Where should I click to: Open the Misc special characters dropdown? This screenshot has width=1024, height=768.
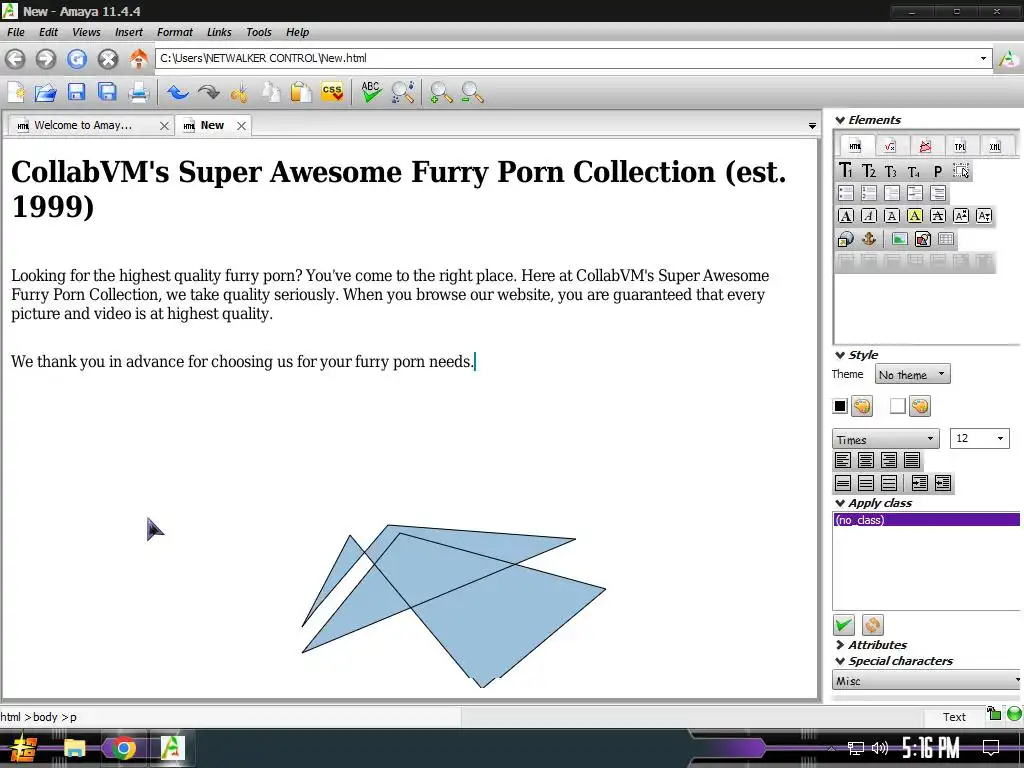927,680
